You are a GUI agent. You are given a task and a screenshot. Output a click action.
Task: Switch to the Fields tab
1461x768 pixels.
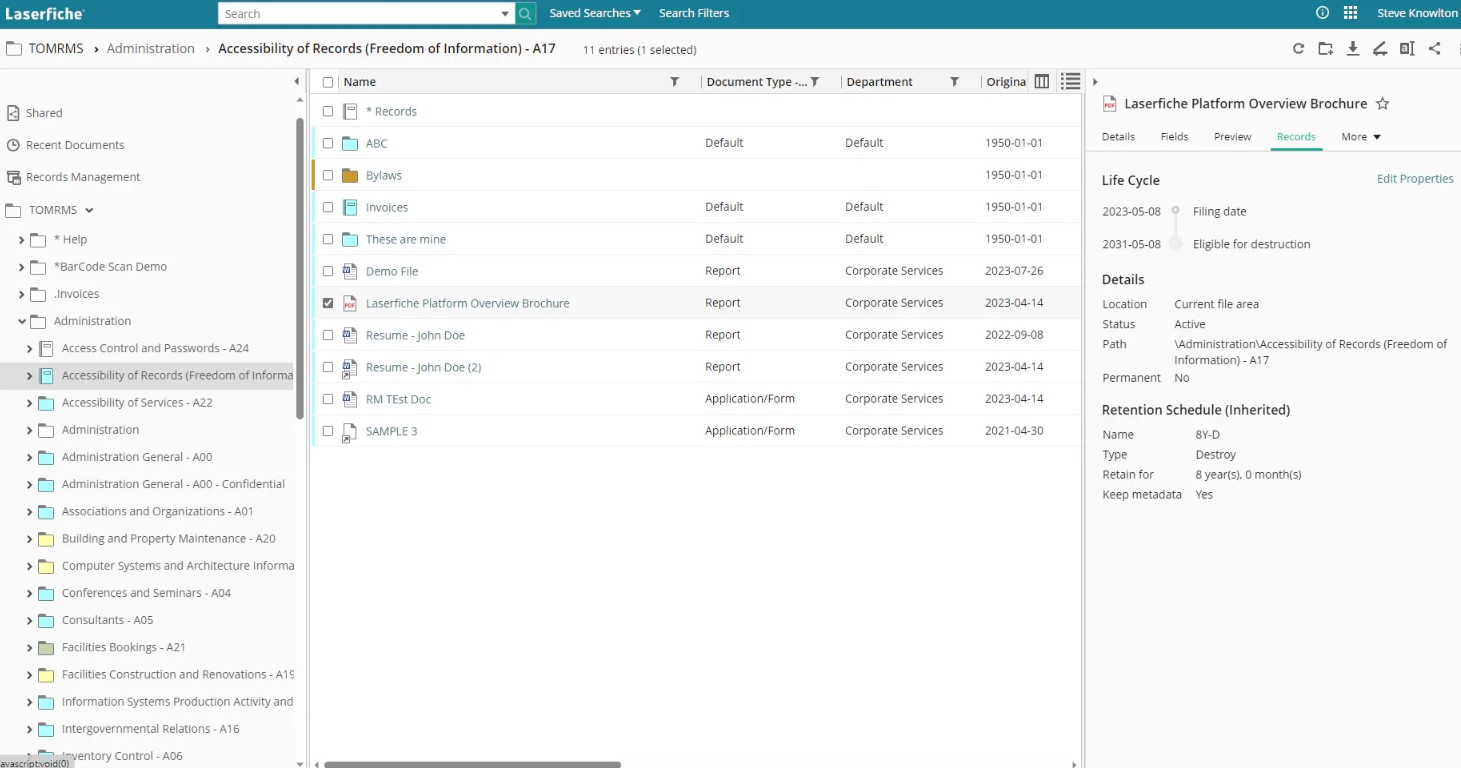[x=1174, y=137]
